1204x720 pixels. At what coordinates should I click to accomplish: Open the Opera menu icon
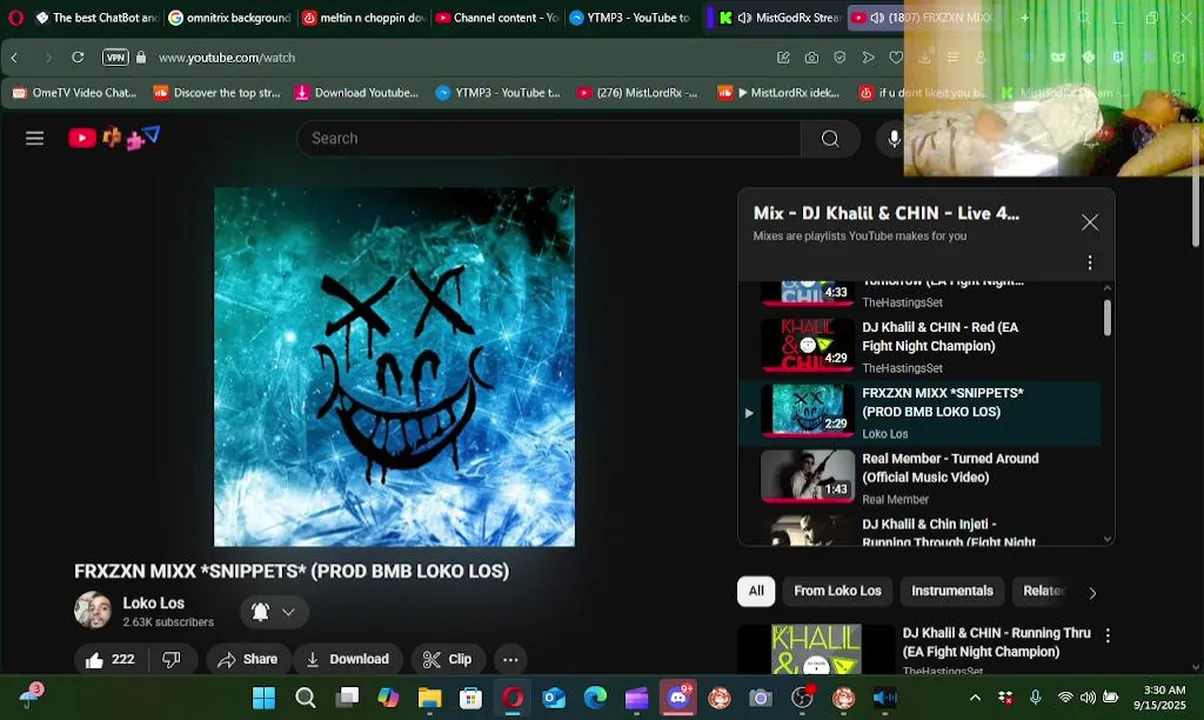[15, 17]
